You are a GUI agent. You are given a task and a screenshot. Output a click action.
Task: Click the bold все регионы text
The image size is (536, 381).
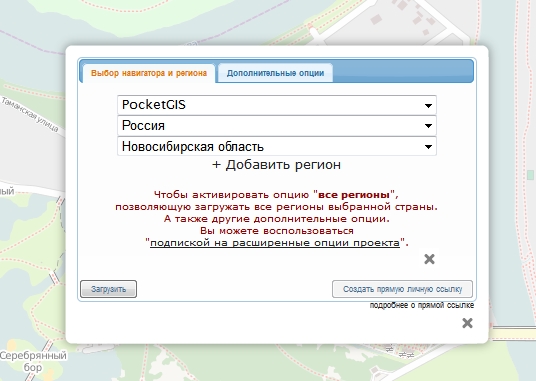click(x=354, y=195)
